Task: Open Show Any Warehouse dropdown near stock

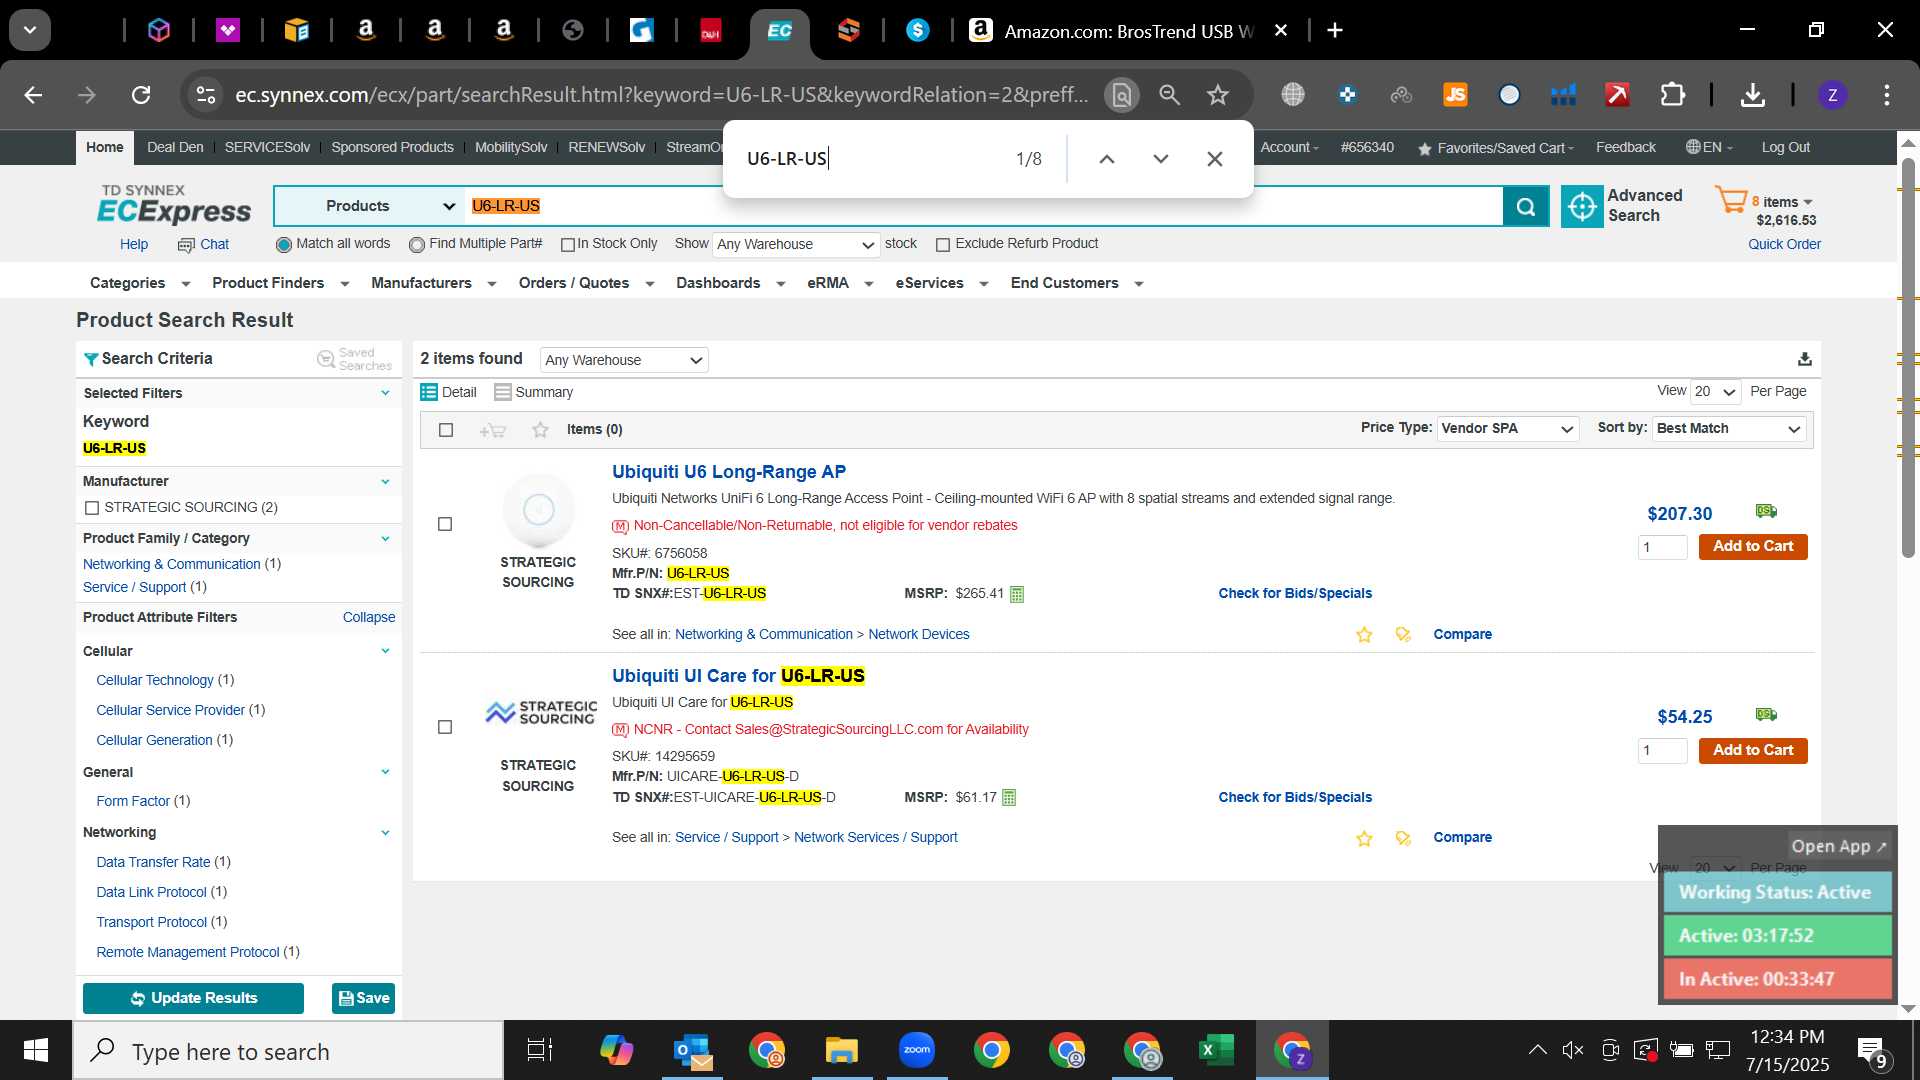Action: 796,244
